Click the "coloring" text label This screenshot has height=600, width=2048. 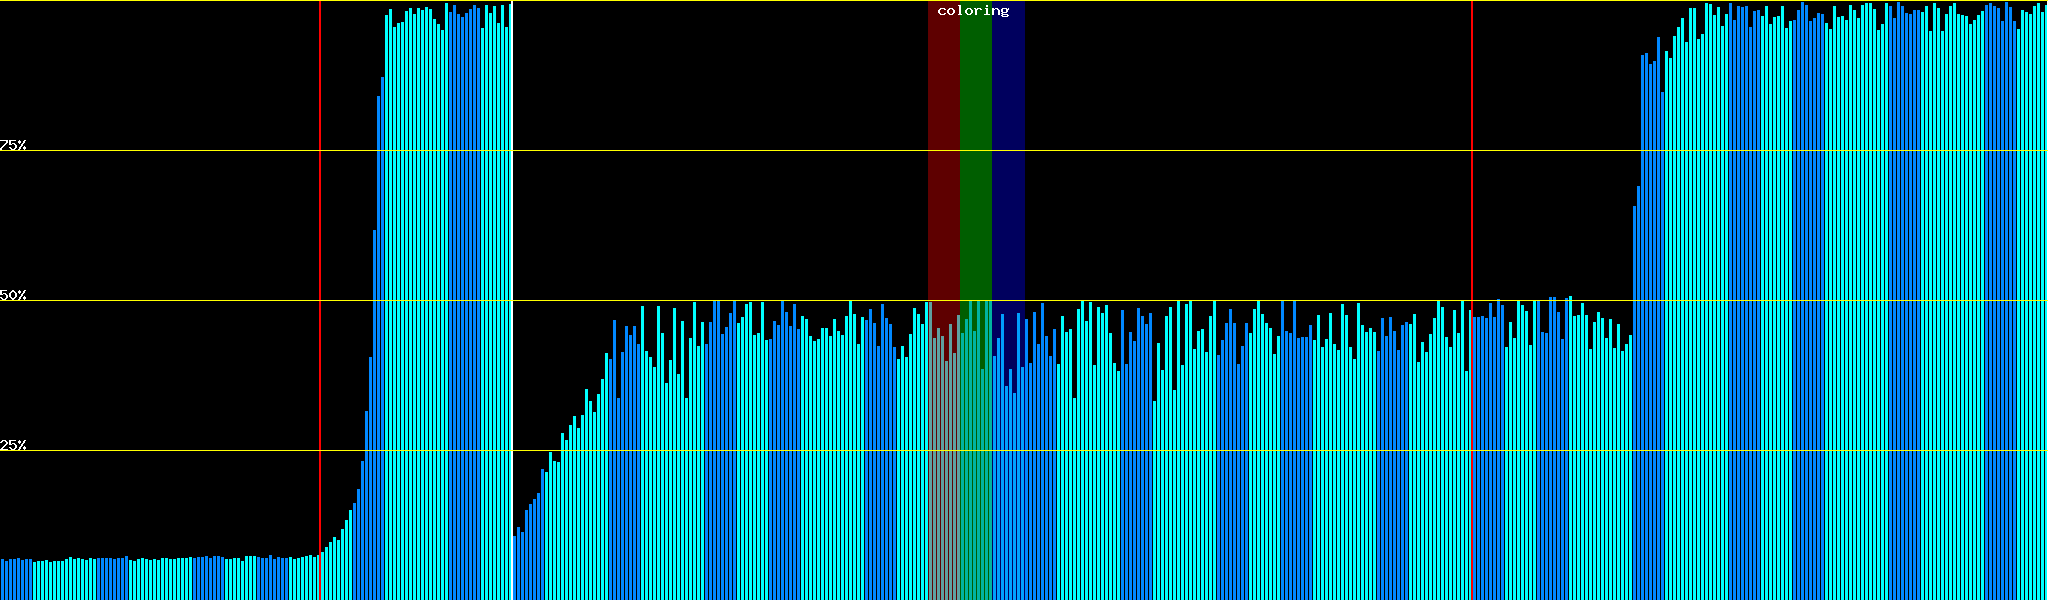coord(973,11)
